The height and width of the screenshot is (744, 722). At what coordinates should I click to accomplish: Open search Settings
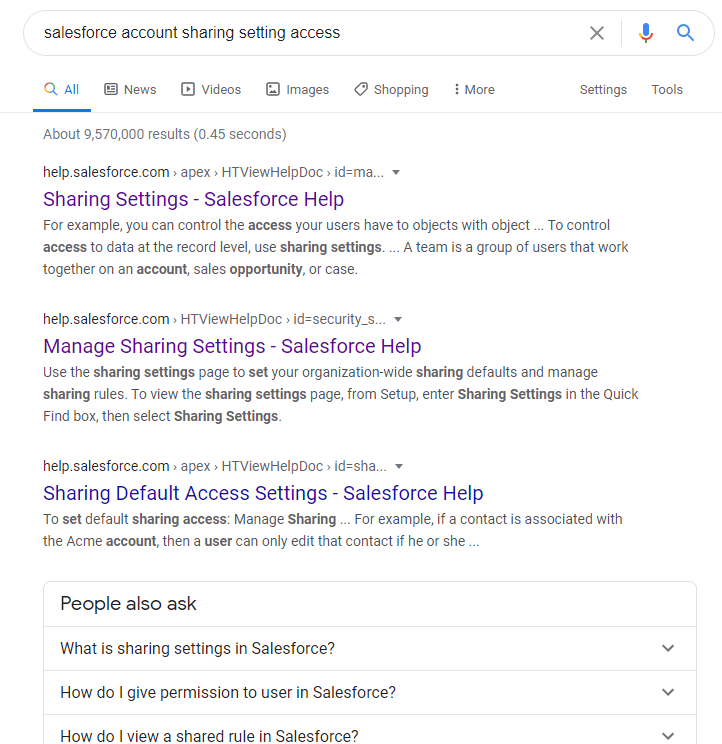coord(603,90)
